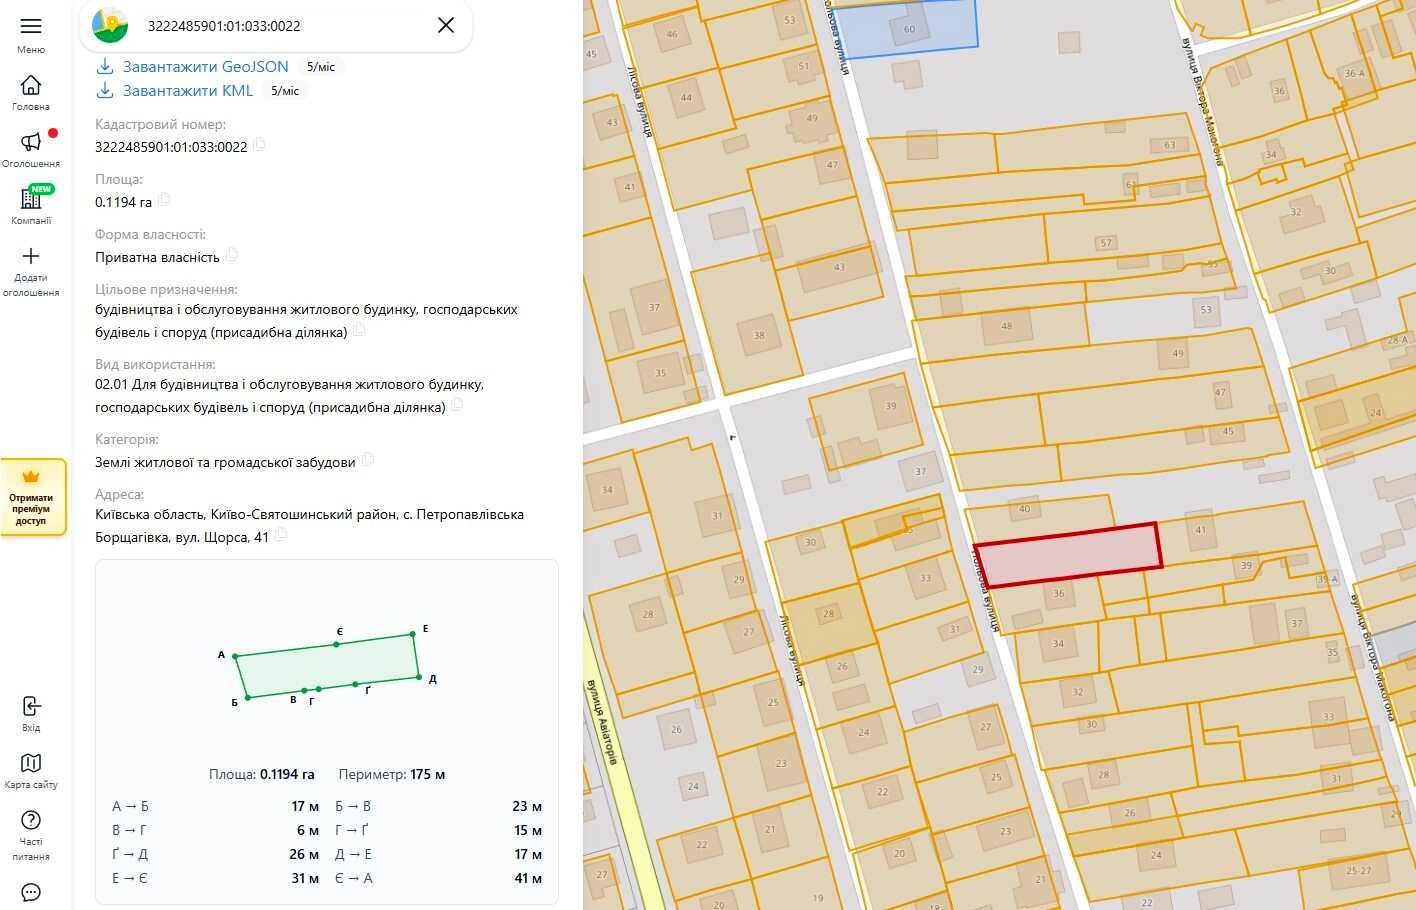Click the parcel shape diagram
This screenshot has width=1416, height=910.
click(327, 665)
